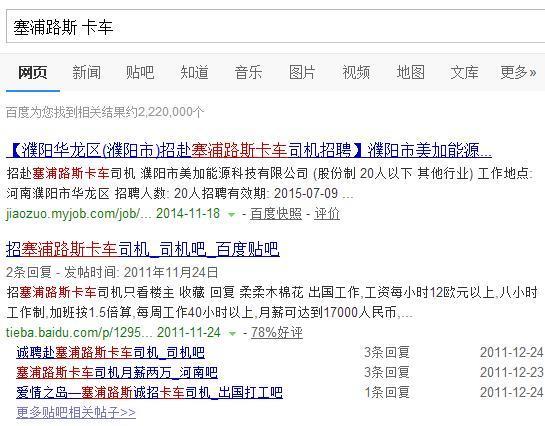The image size is (545, 426).
Task: Switch to the 地图 tab
Action: coord(410,73)
